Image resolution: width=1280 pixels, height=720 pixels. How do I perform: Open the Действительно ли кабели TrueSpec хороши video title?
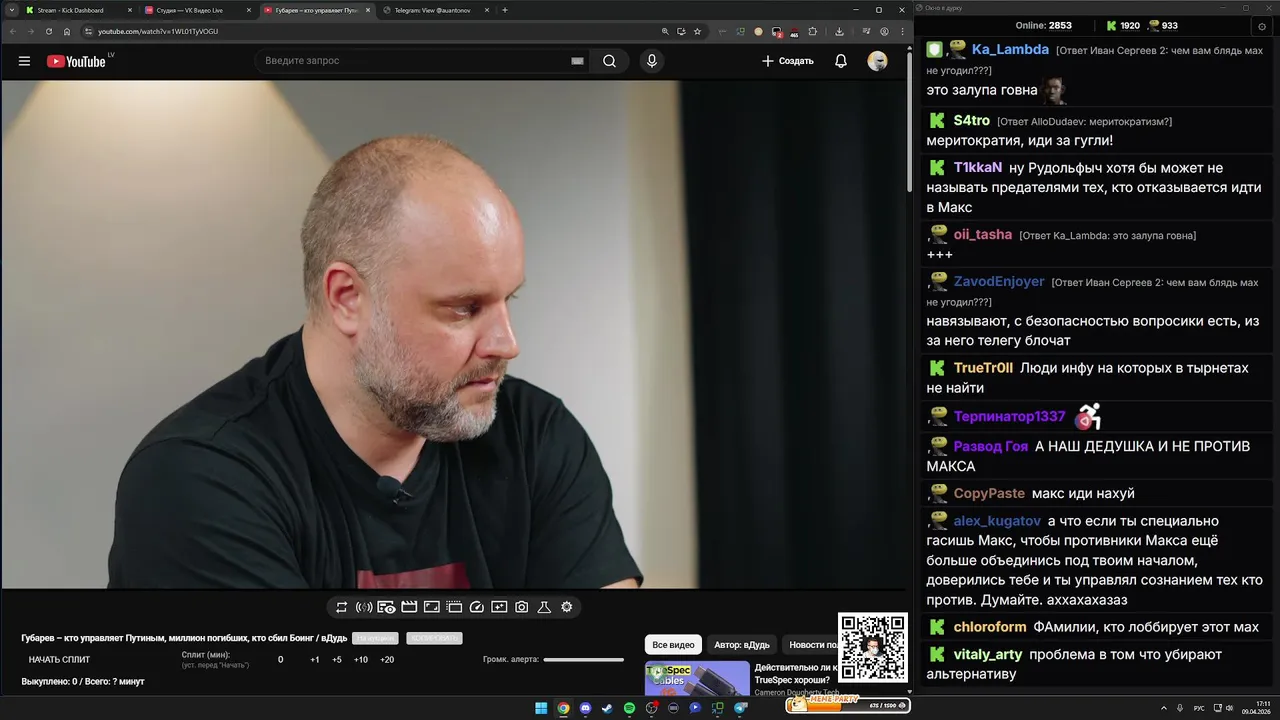(796, 674)
